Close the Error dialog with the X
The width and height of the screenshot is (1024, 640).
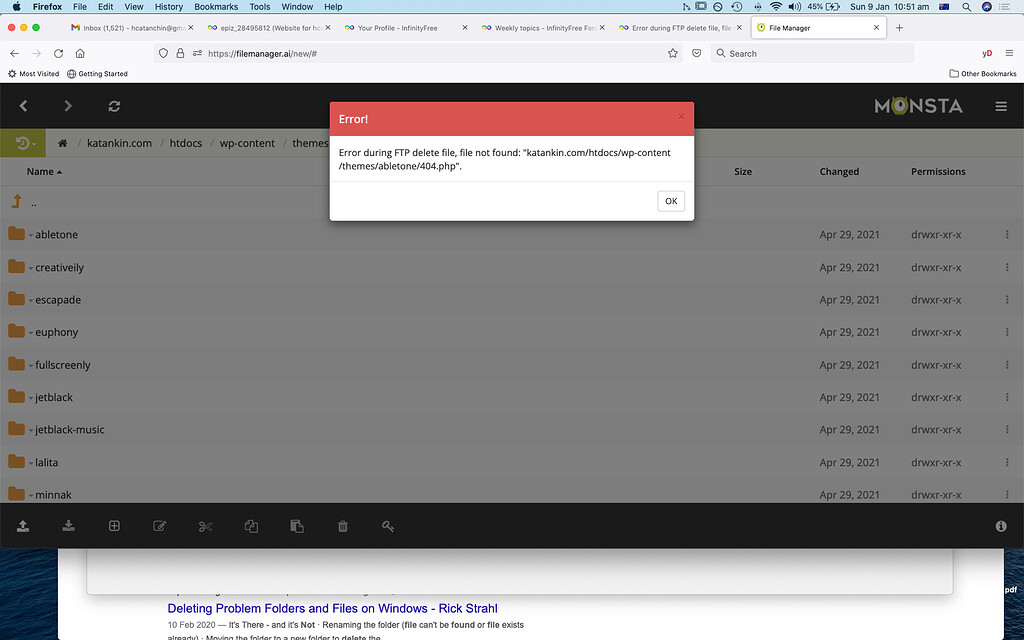click(681, 117)
